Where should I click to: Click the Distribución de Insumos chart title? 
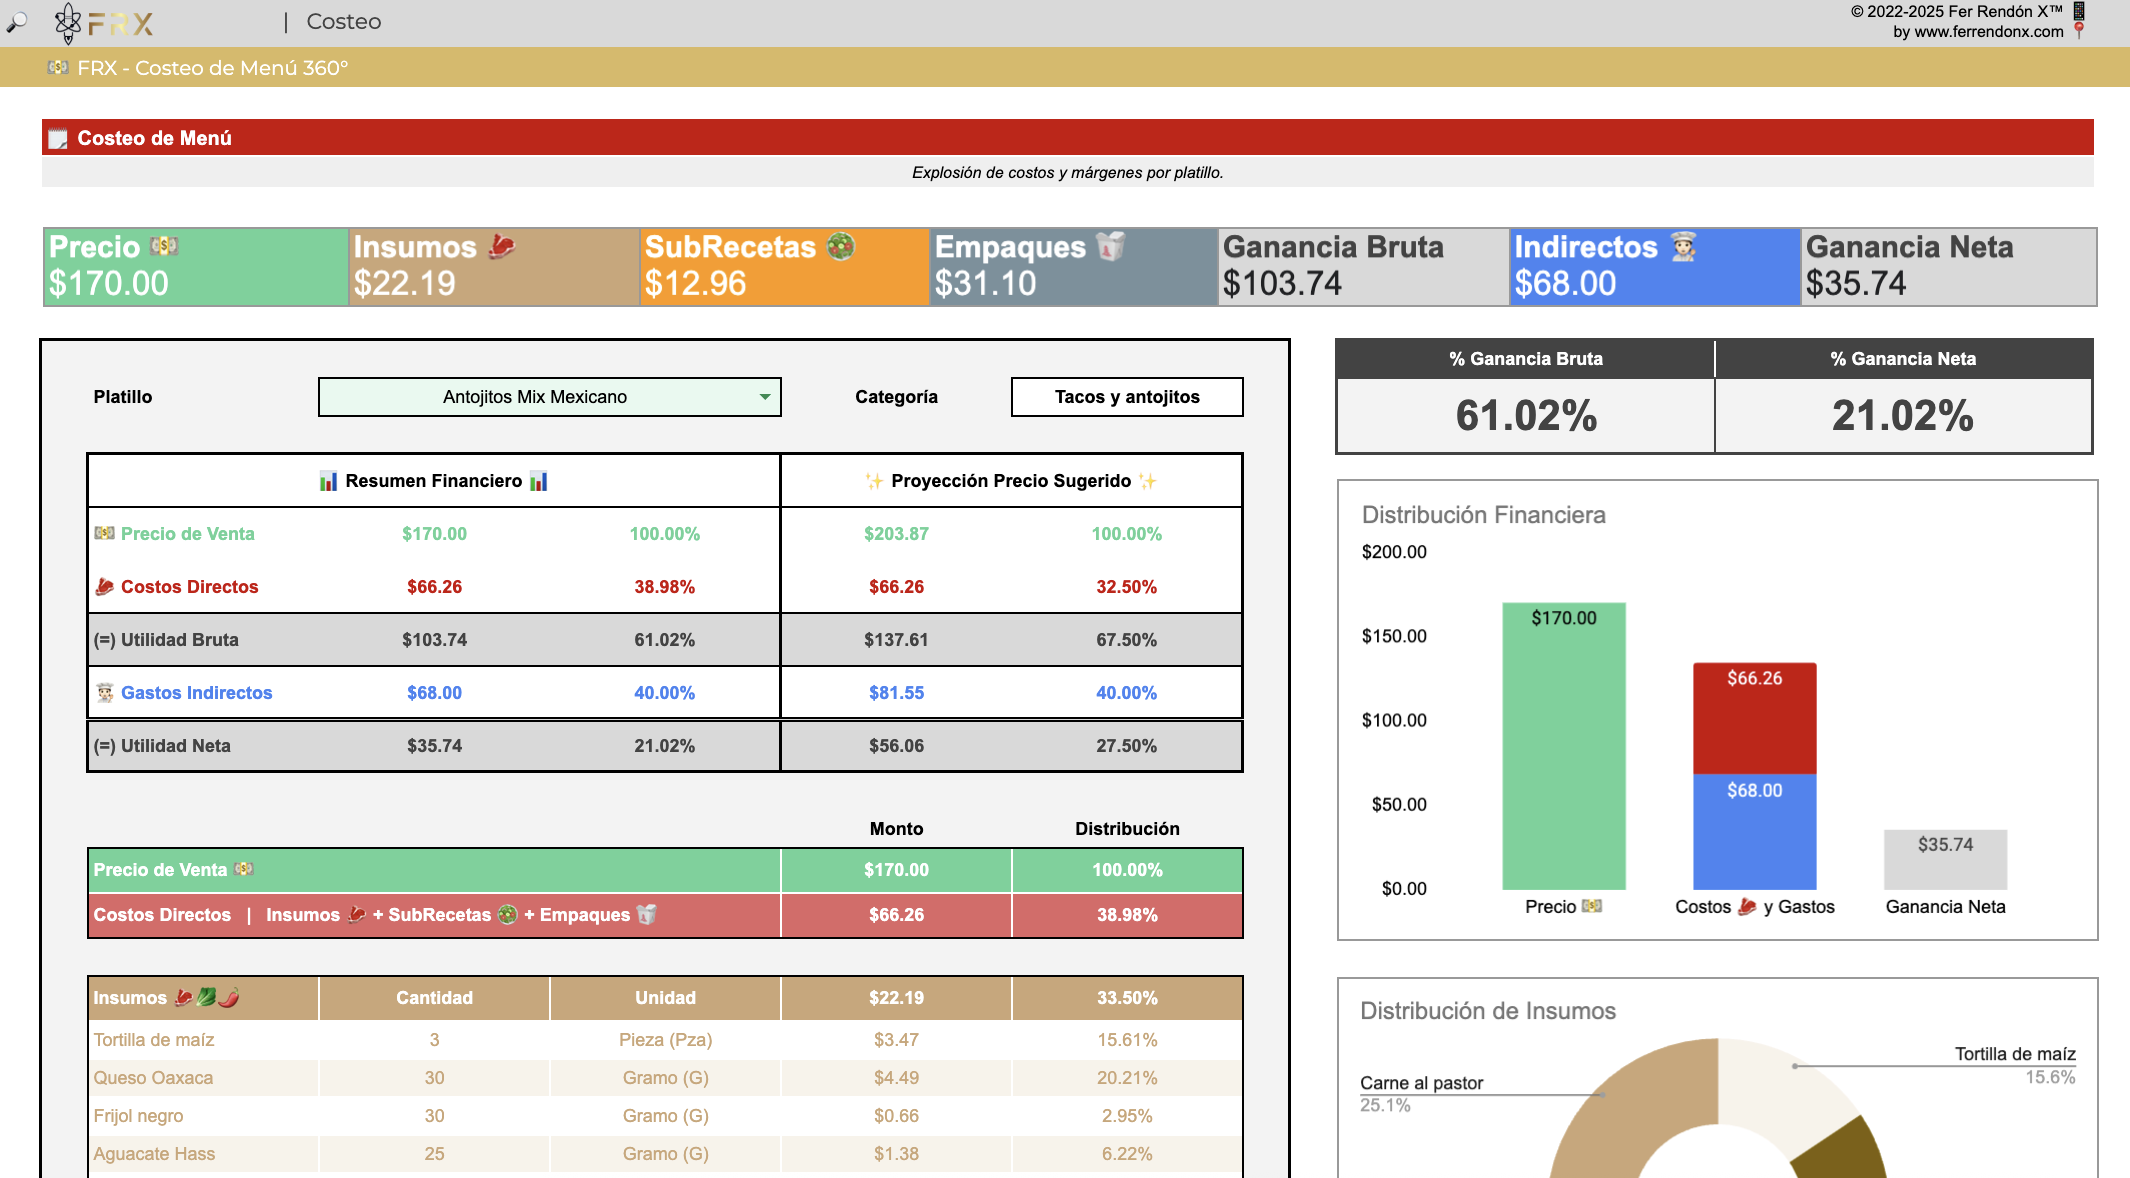point(1488,1010)
